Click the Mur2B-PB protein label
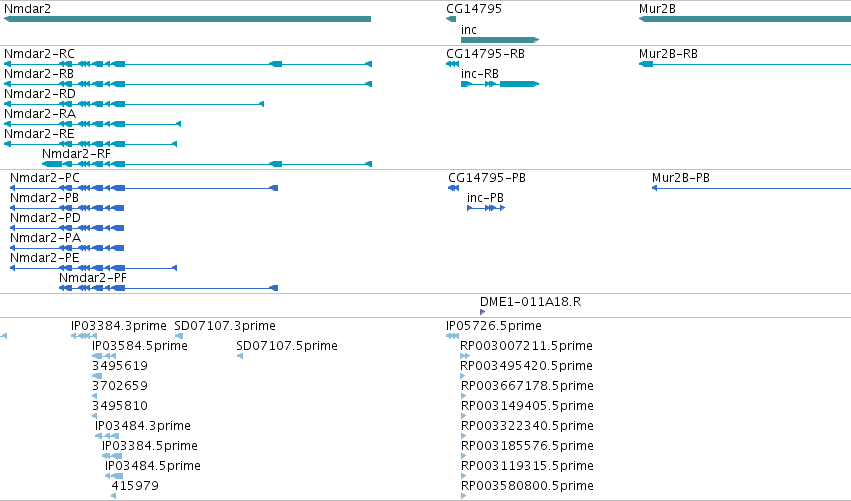 click(x=681, y=178)
